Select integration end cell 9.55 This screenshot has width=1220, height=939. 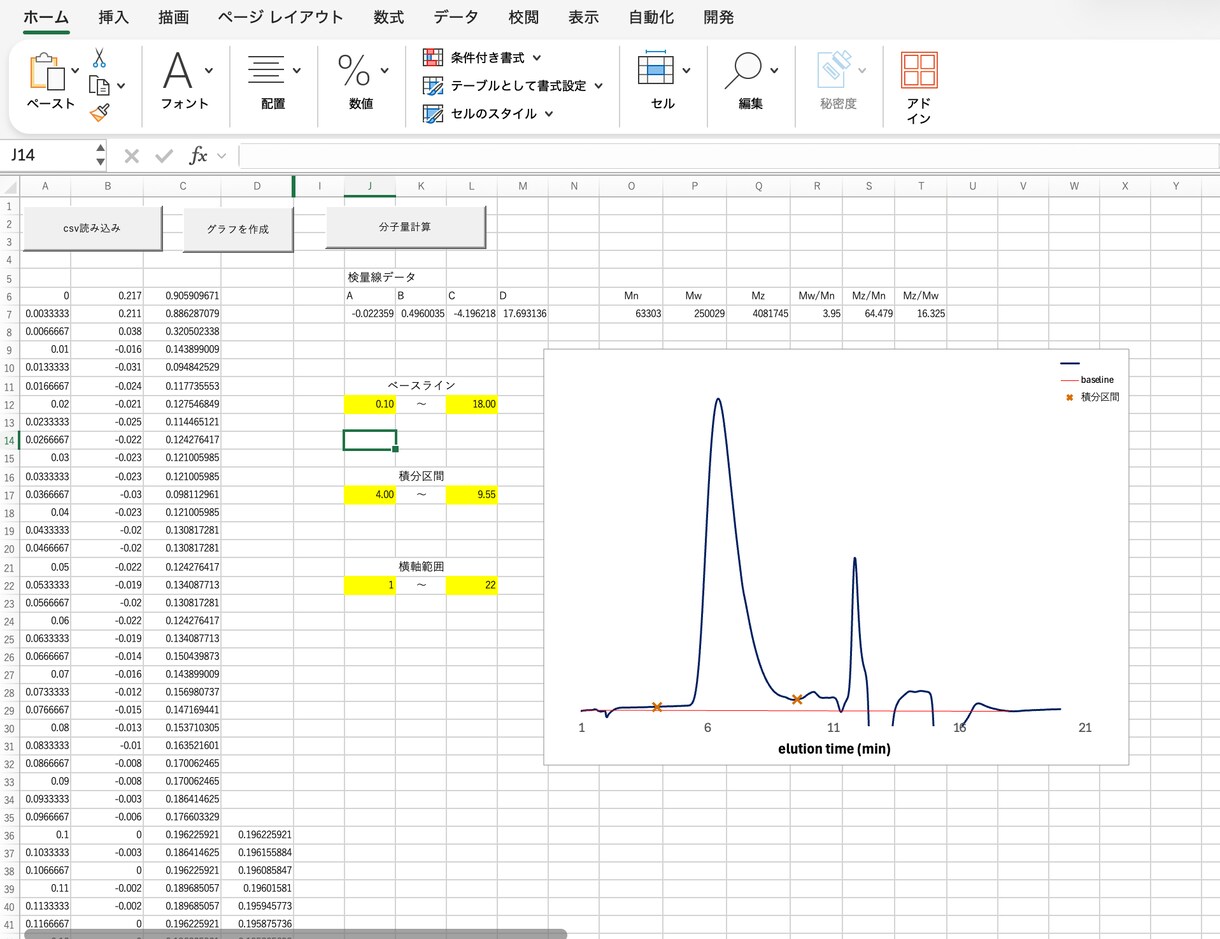click(x=472, y=495)
